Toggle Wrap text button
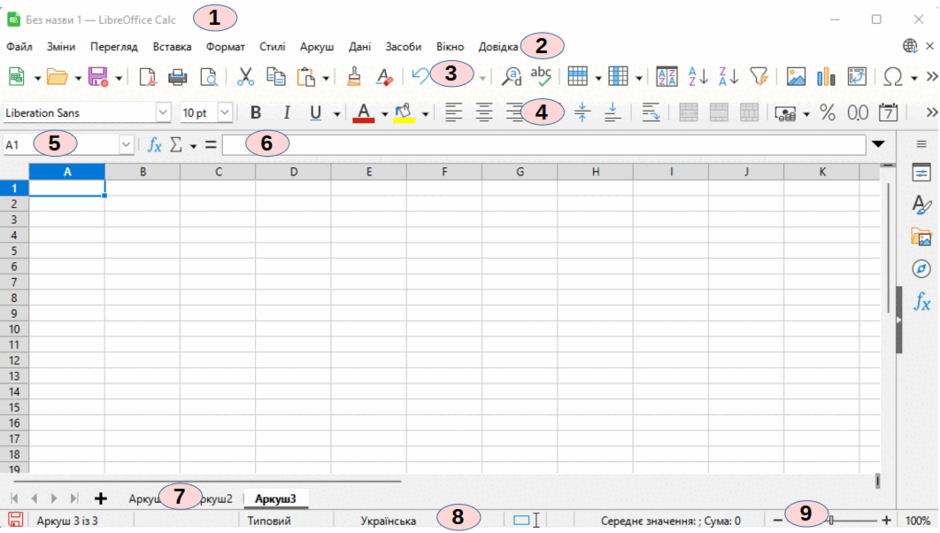The height and width of the screenshot is (533, 940). coord(650,113)
